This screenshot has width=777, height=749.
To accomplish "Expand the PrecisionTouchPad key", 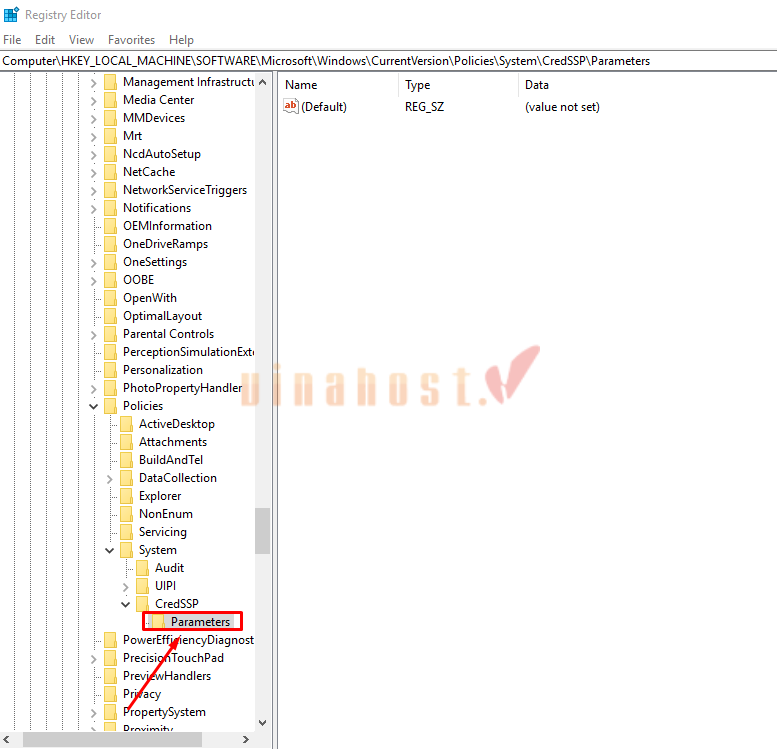I will (94, 659).
